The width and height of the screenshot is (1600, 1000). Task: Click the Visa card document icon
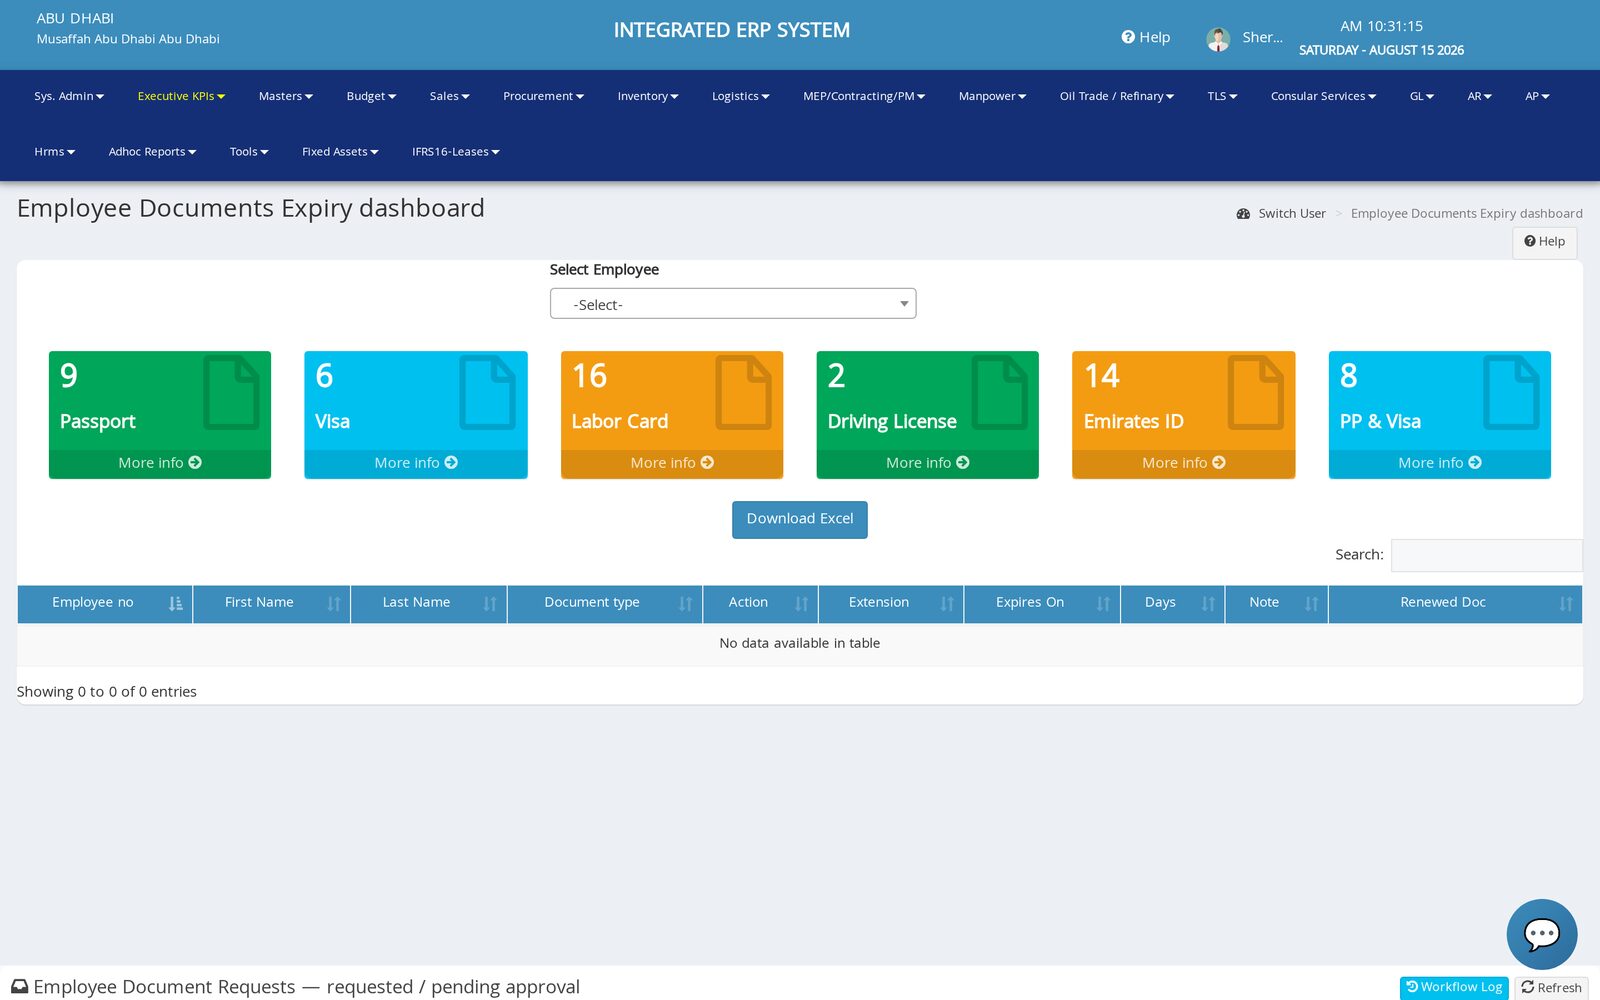click(x=487, y=392)
